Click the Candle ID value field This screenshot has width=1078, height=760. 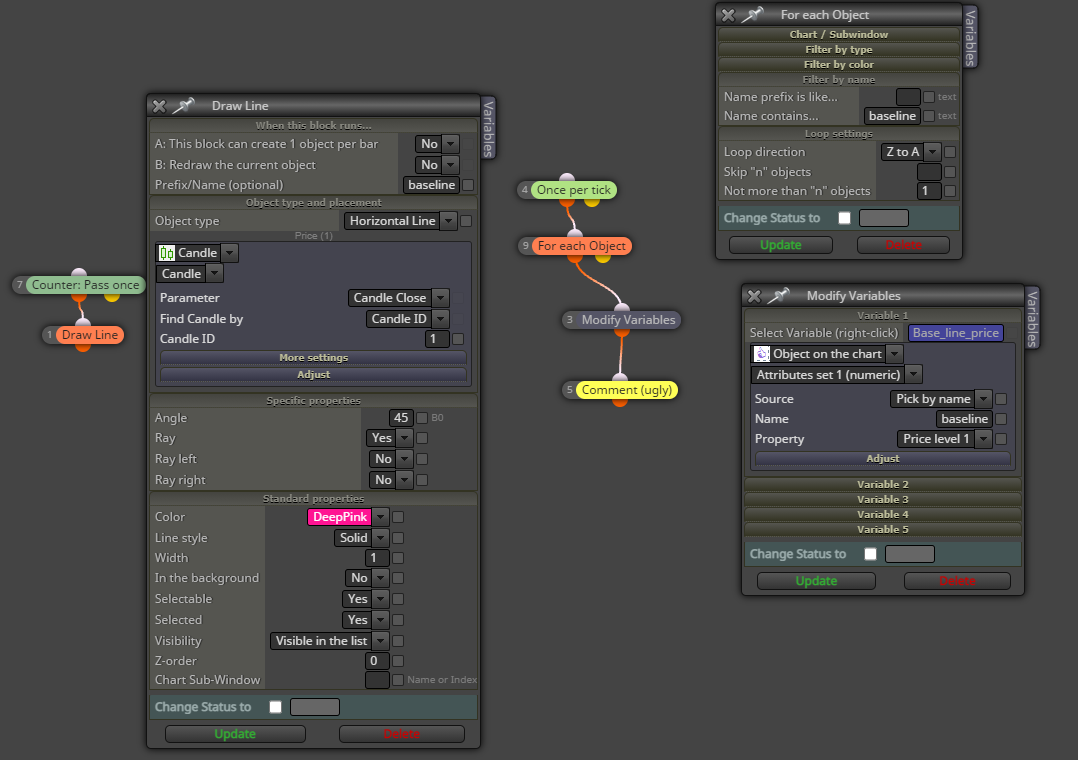437,339
